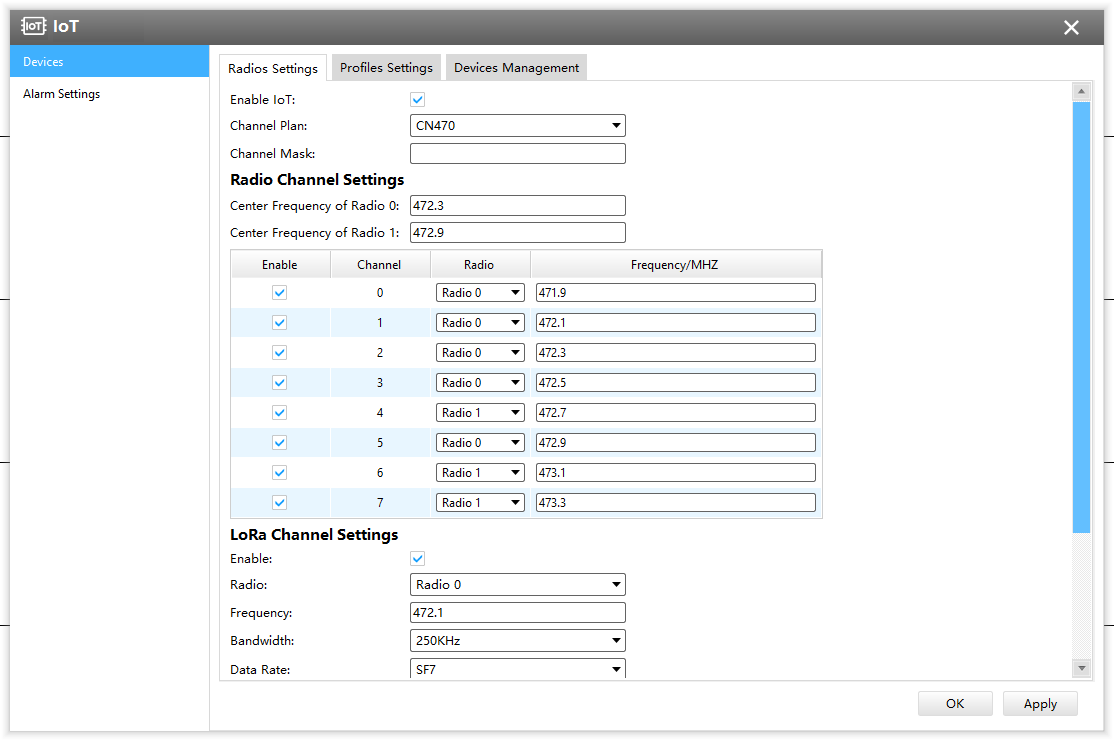Toggle the enable checkbox for channel 7
This screenshot has height=741, width=1114.
coord(279,502)
